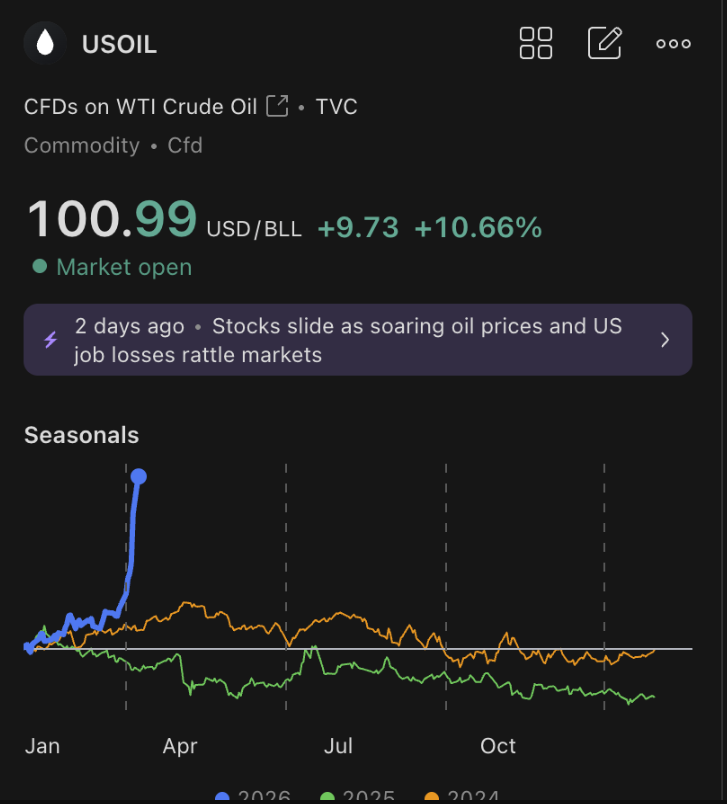This screenshot has width=727, height=804.
Task: Click the 100.99 price value
Action: [112, 219]
